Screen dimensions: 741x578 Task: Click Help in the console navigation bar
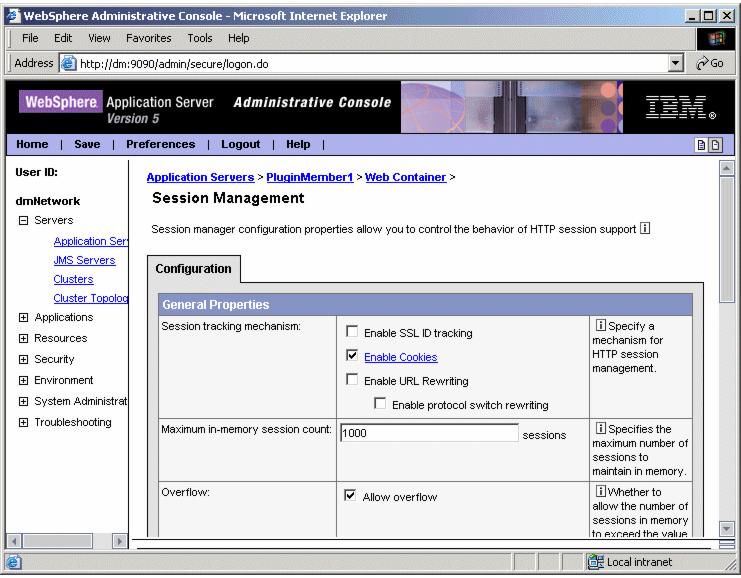pos(298,144)
